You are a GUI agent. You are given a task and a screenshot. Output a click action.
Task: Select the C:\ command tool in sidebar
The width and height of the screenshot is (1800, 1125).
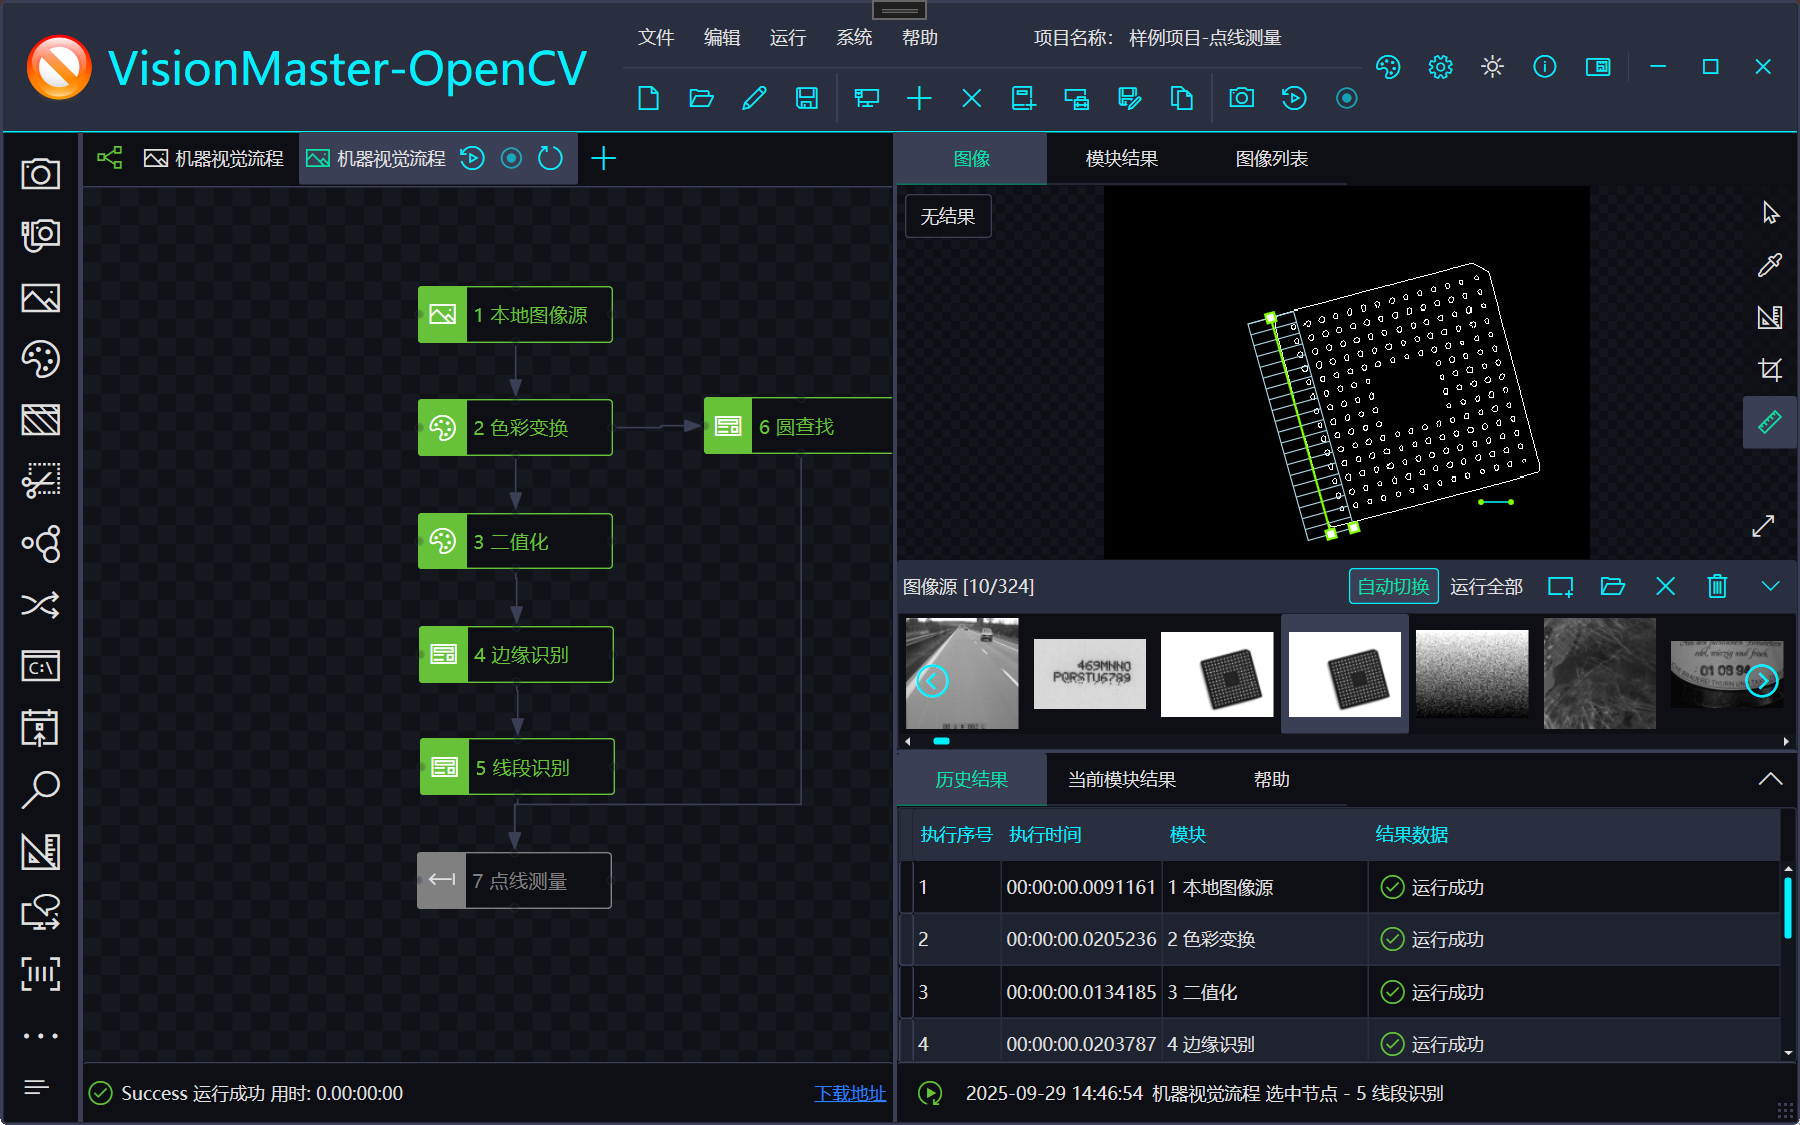[41, 666]
